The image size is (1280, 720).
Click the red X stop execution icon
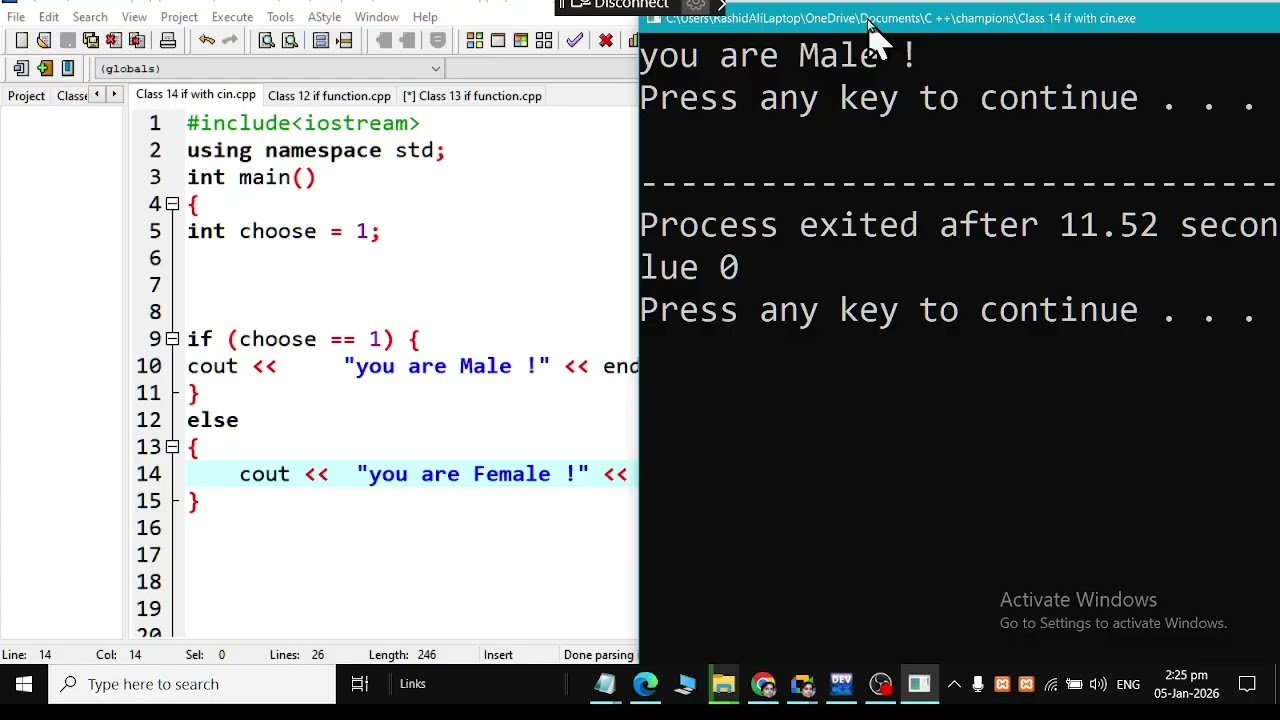[606, 40]
